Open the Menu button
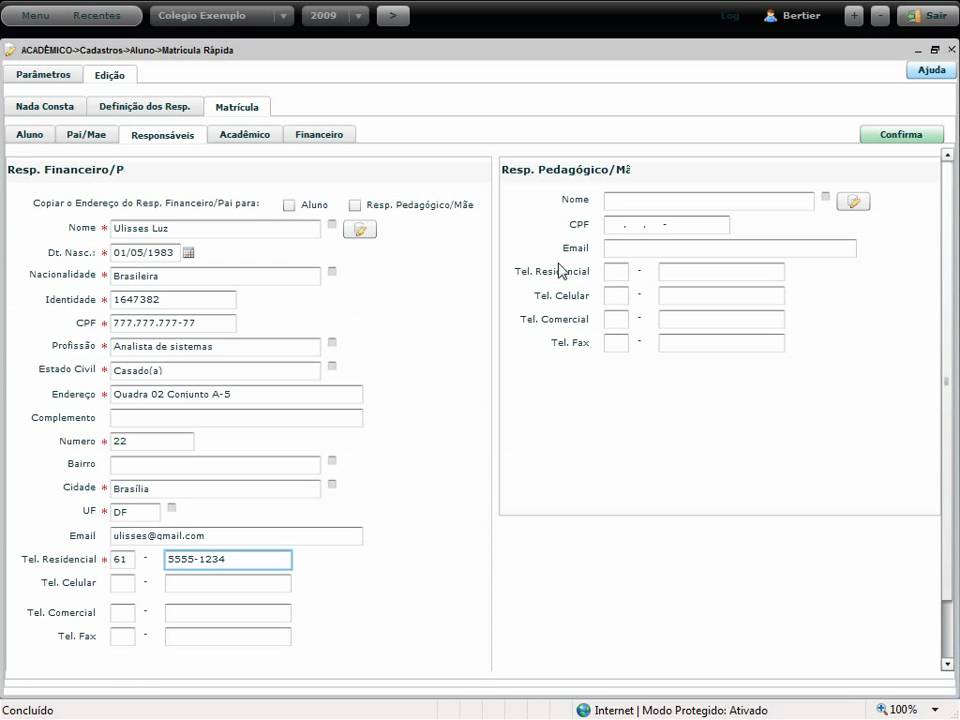This screenshot has width=960, height=720. coord(36,16)
